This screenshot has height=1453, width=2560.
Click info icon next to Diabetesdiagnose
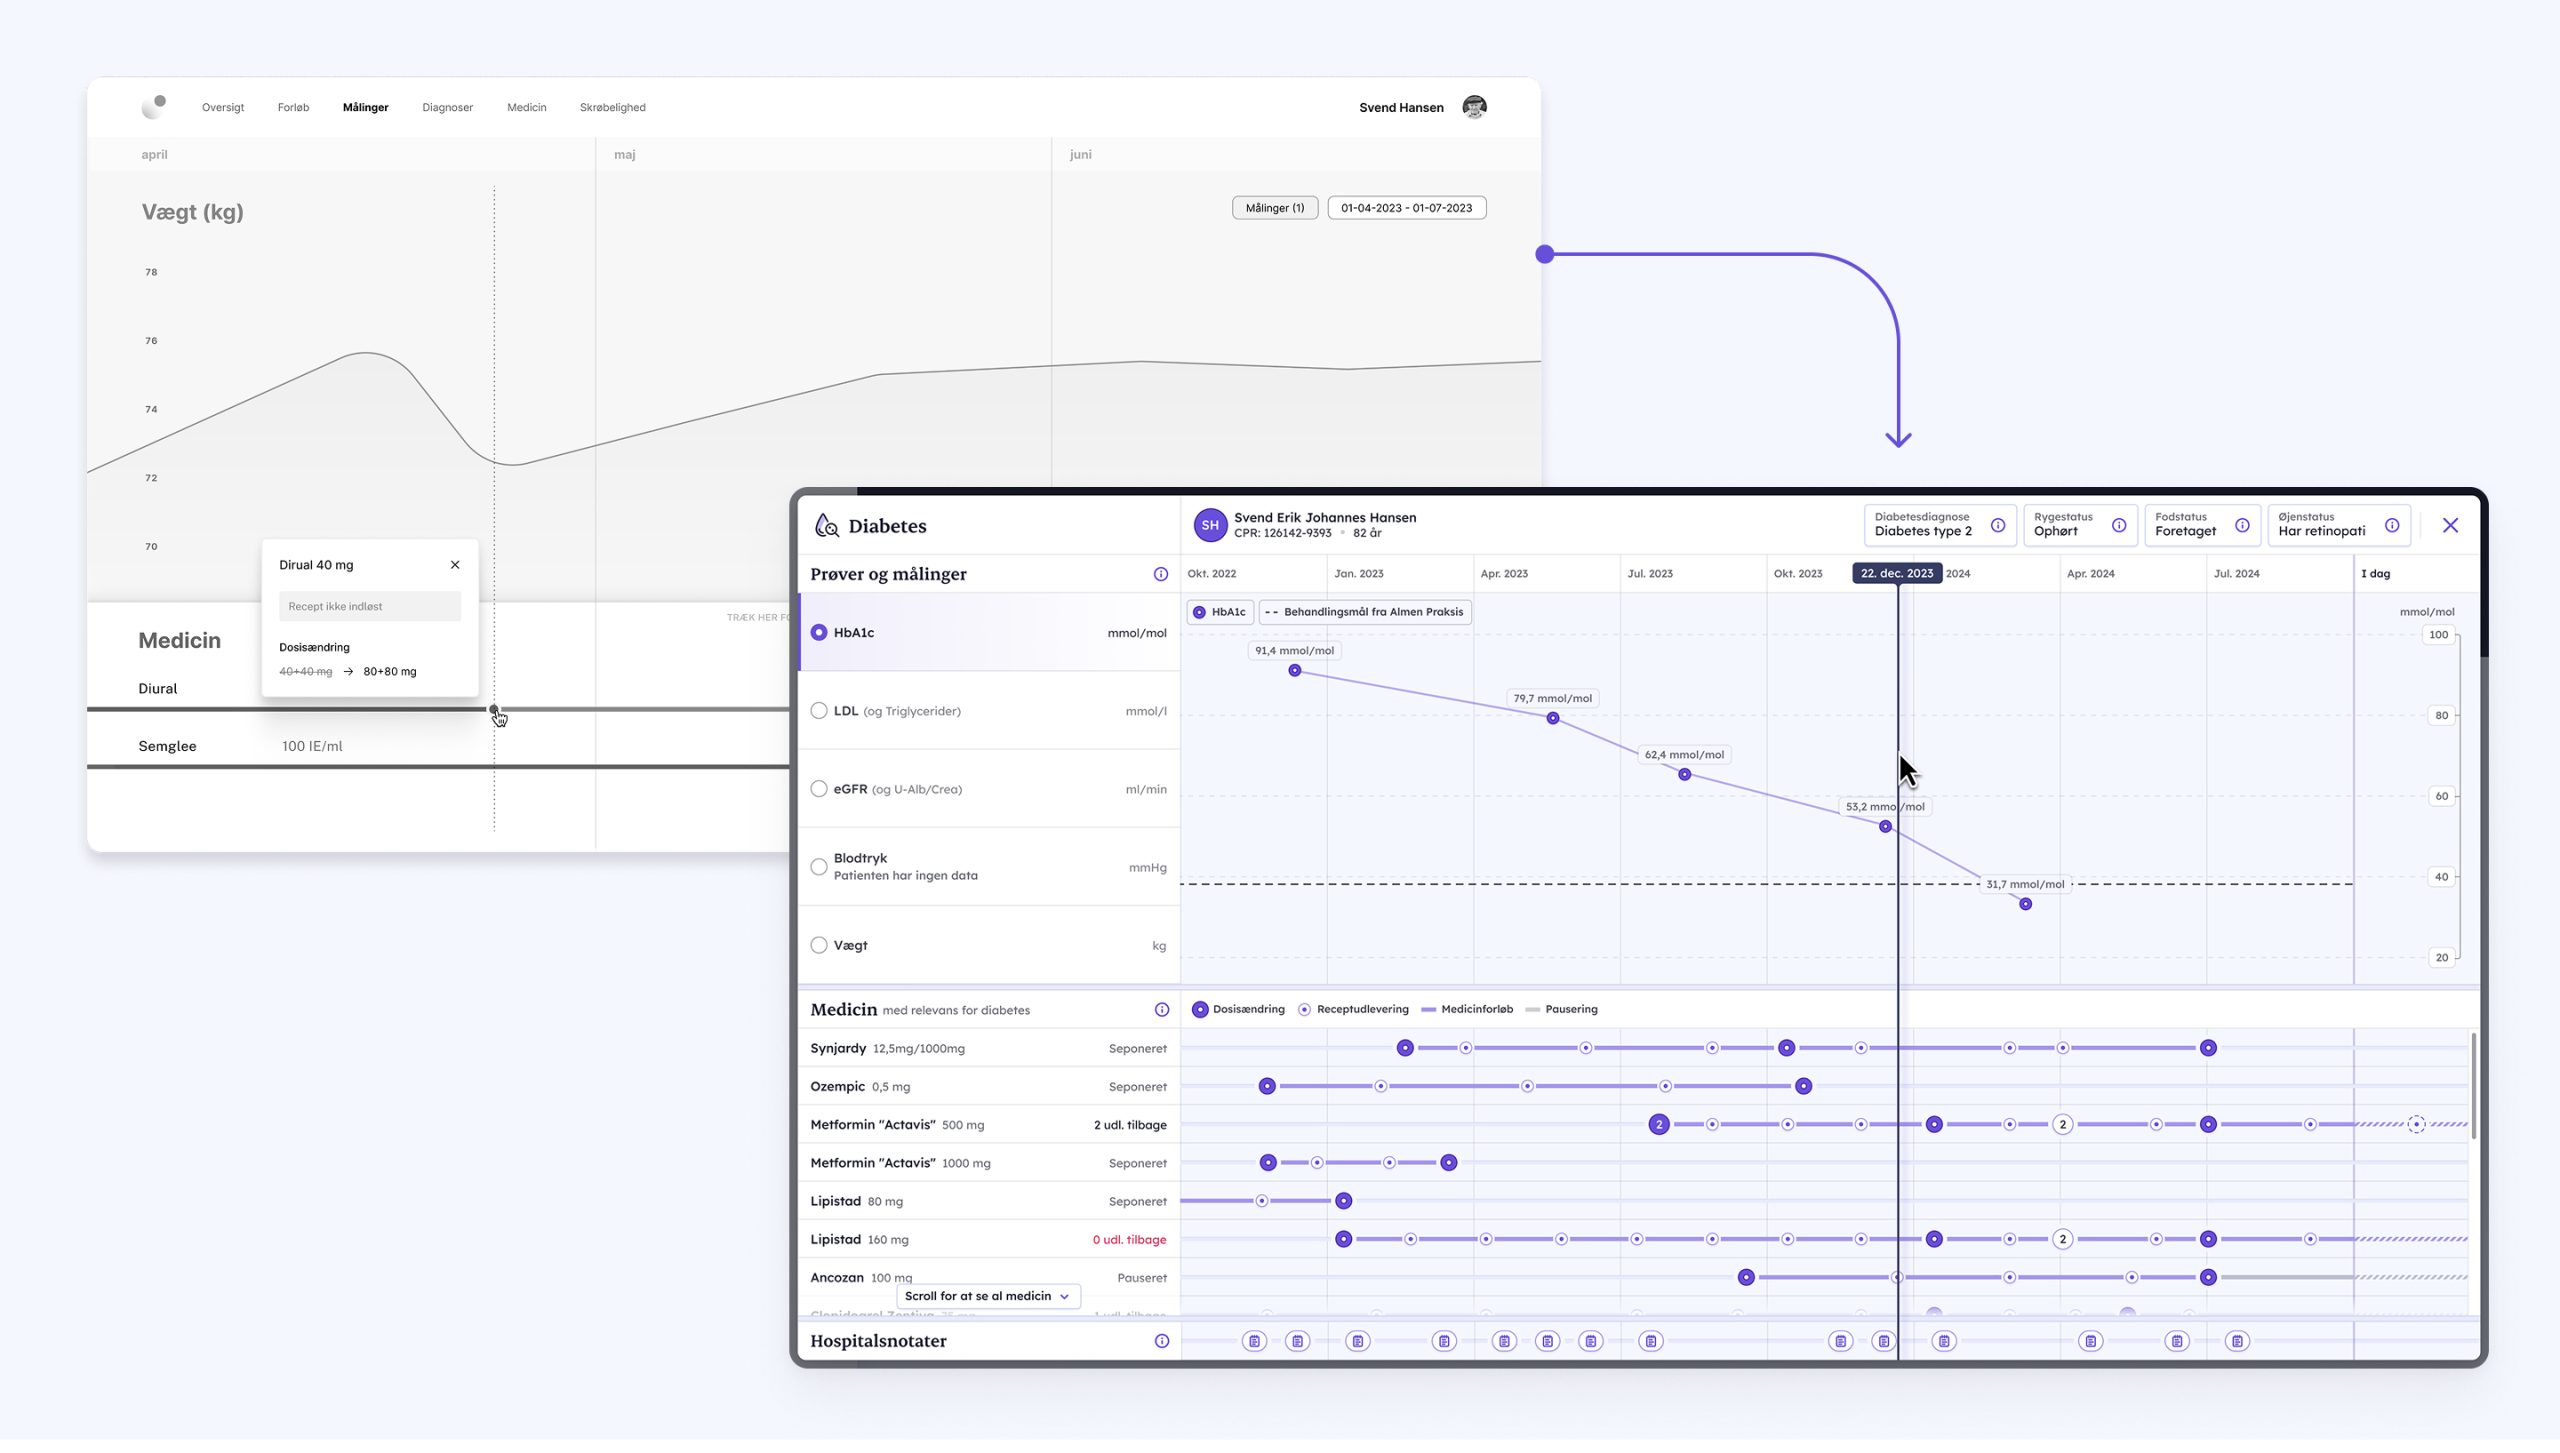(x=1997, y=526)
